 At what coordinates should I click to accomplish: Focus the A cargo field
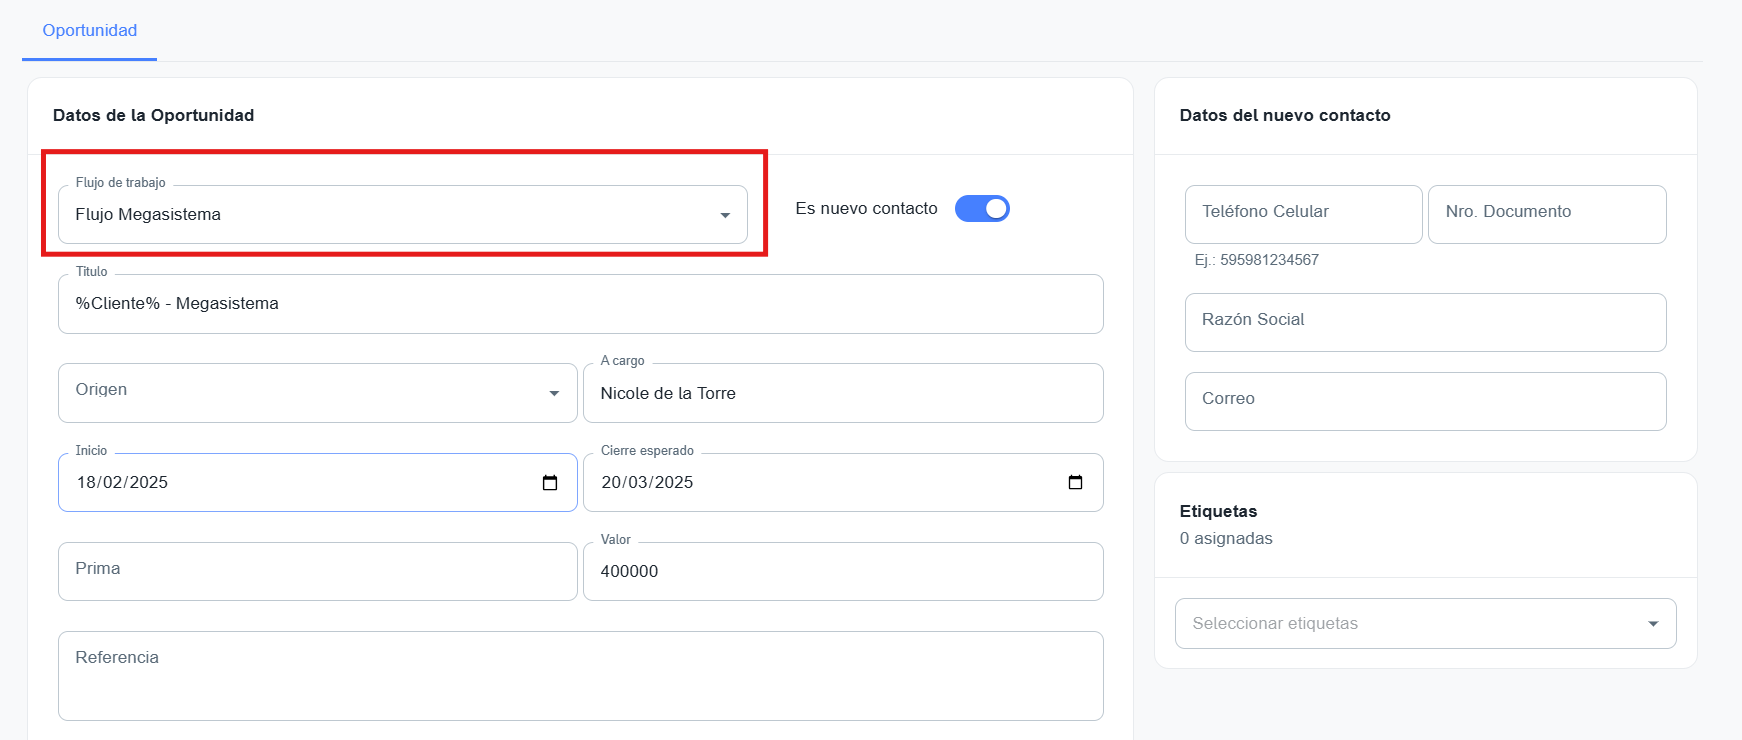(x=842, y=394)
